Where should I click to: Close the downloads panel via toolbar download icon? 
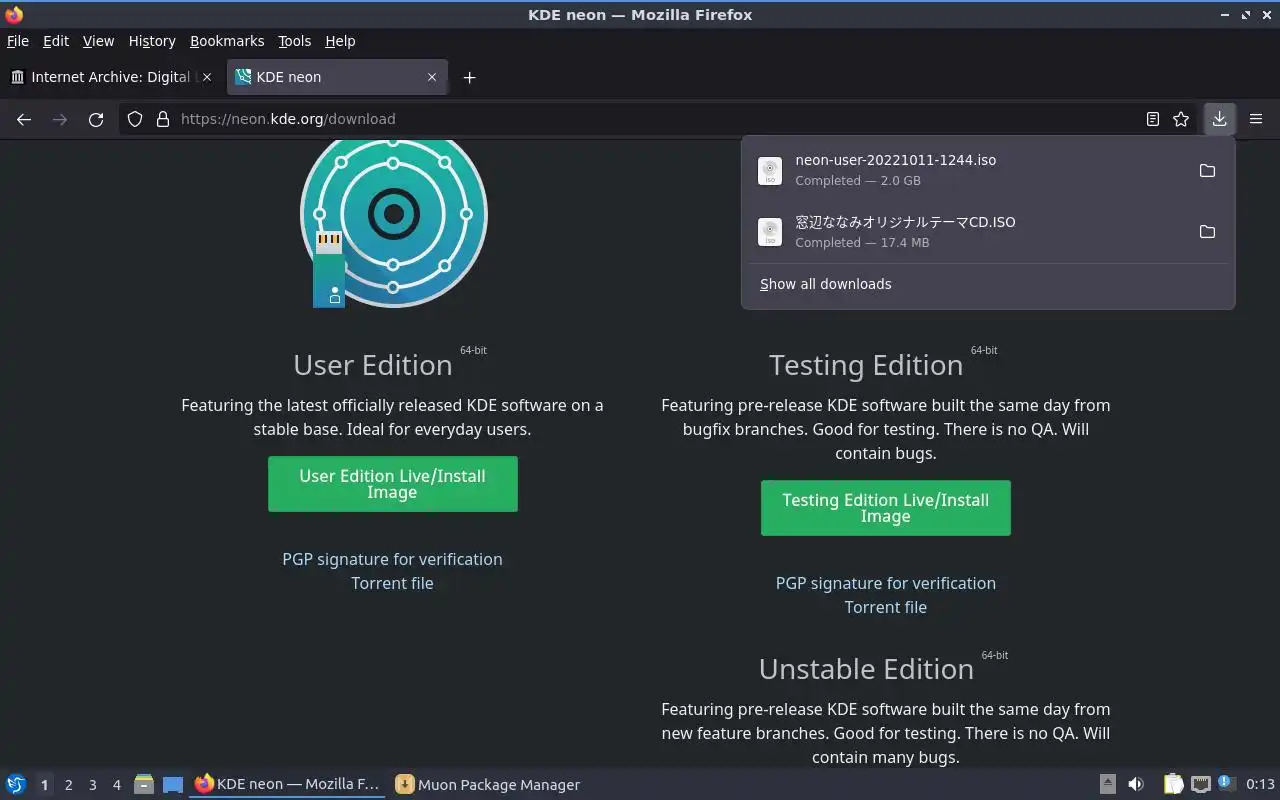pos(1220,119)
